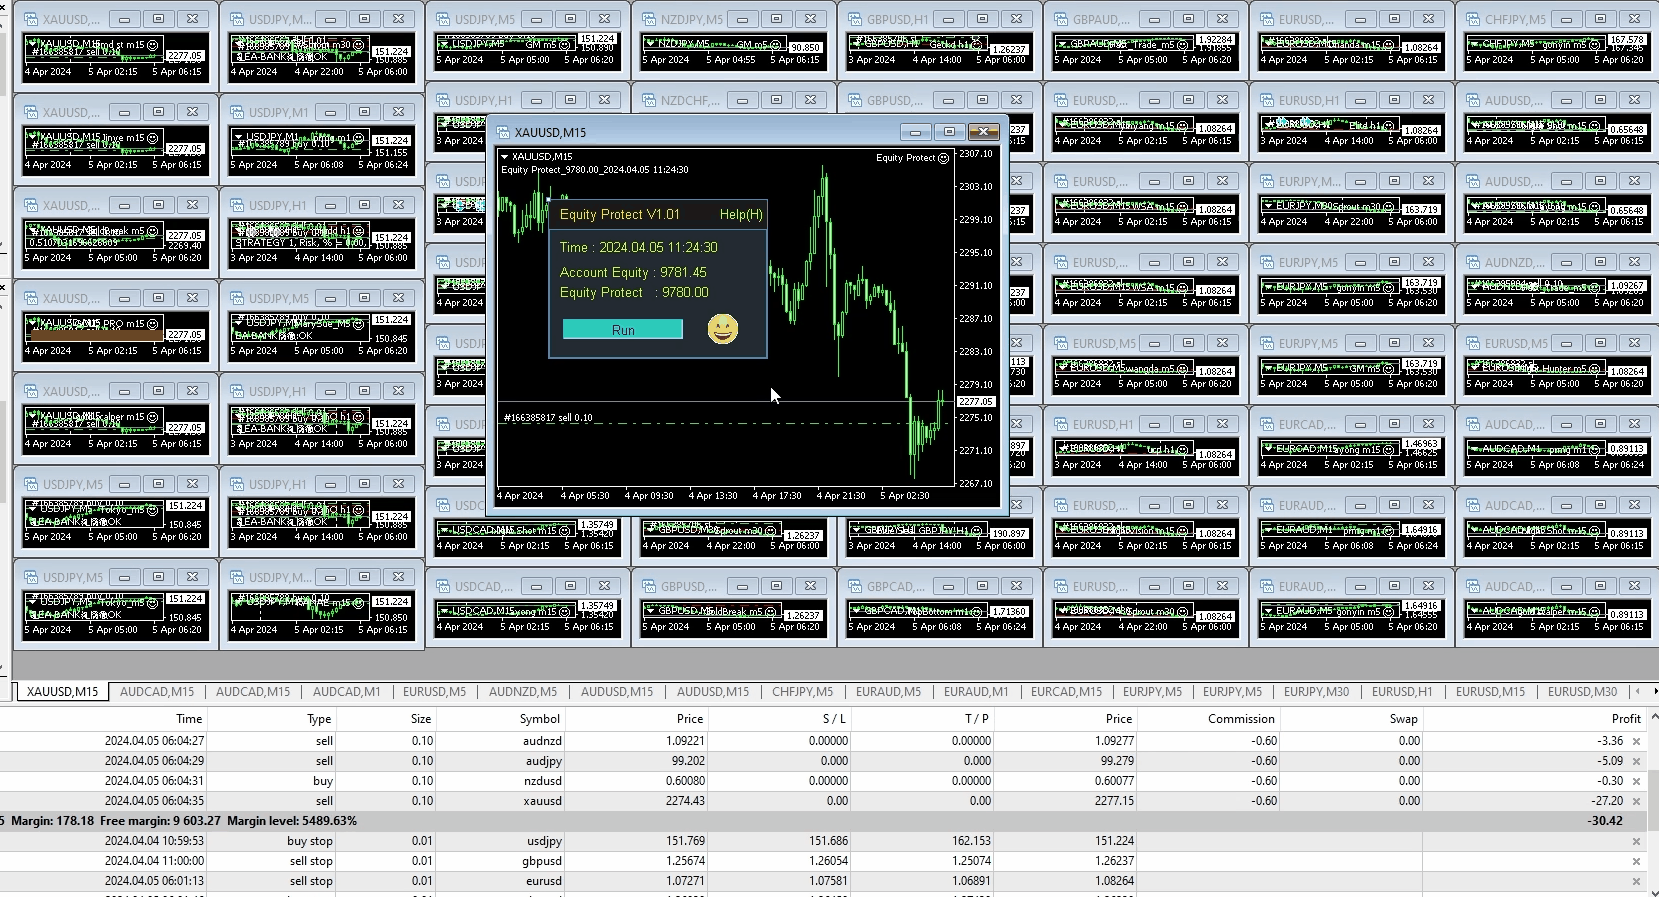This screenshot has height=897, width=1659.
Task: Click the -27.20 profit value
Action: click(x=1607, y=801)
